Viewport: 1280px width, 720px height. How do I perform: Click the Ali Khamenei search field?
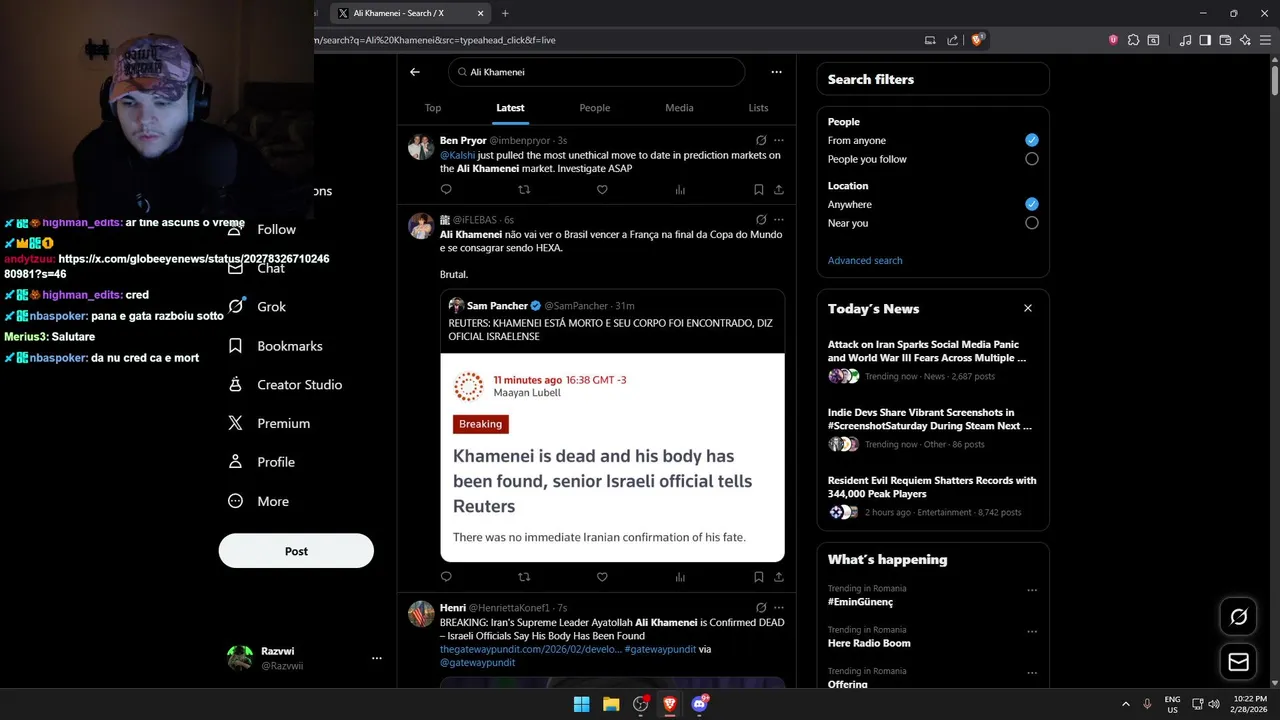(596, 72)
